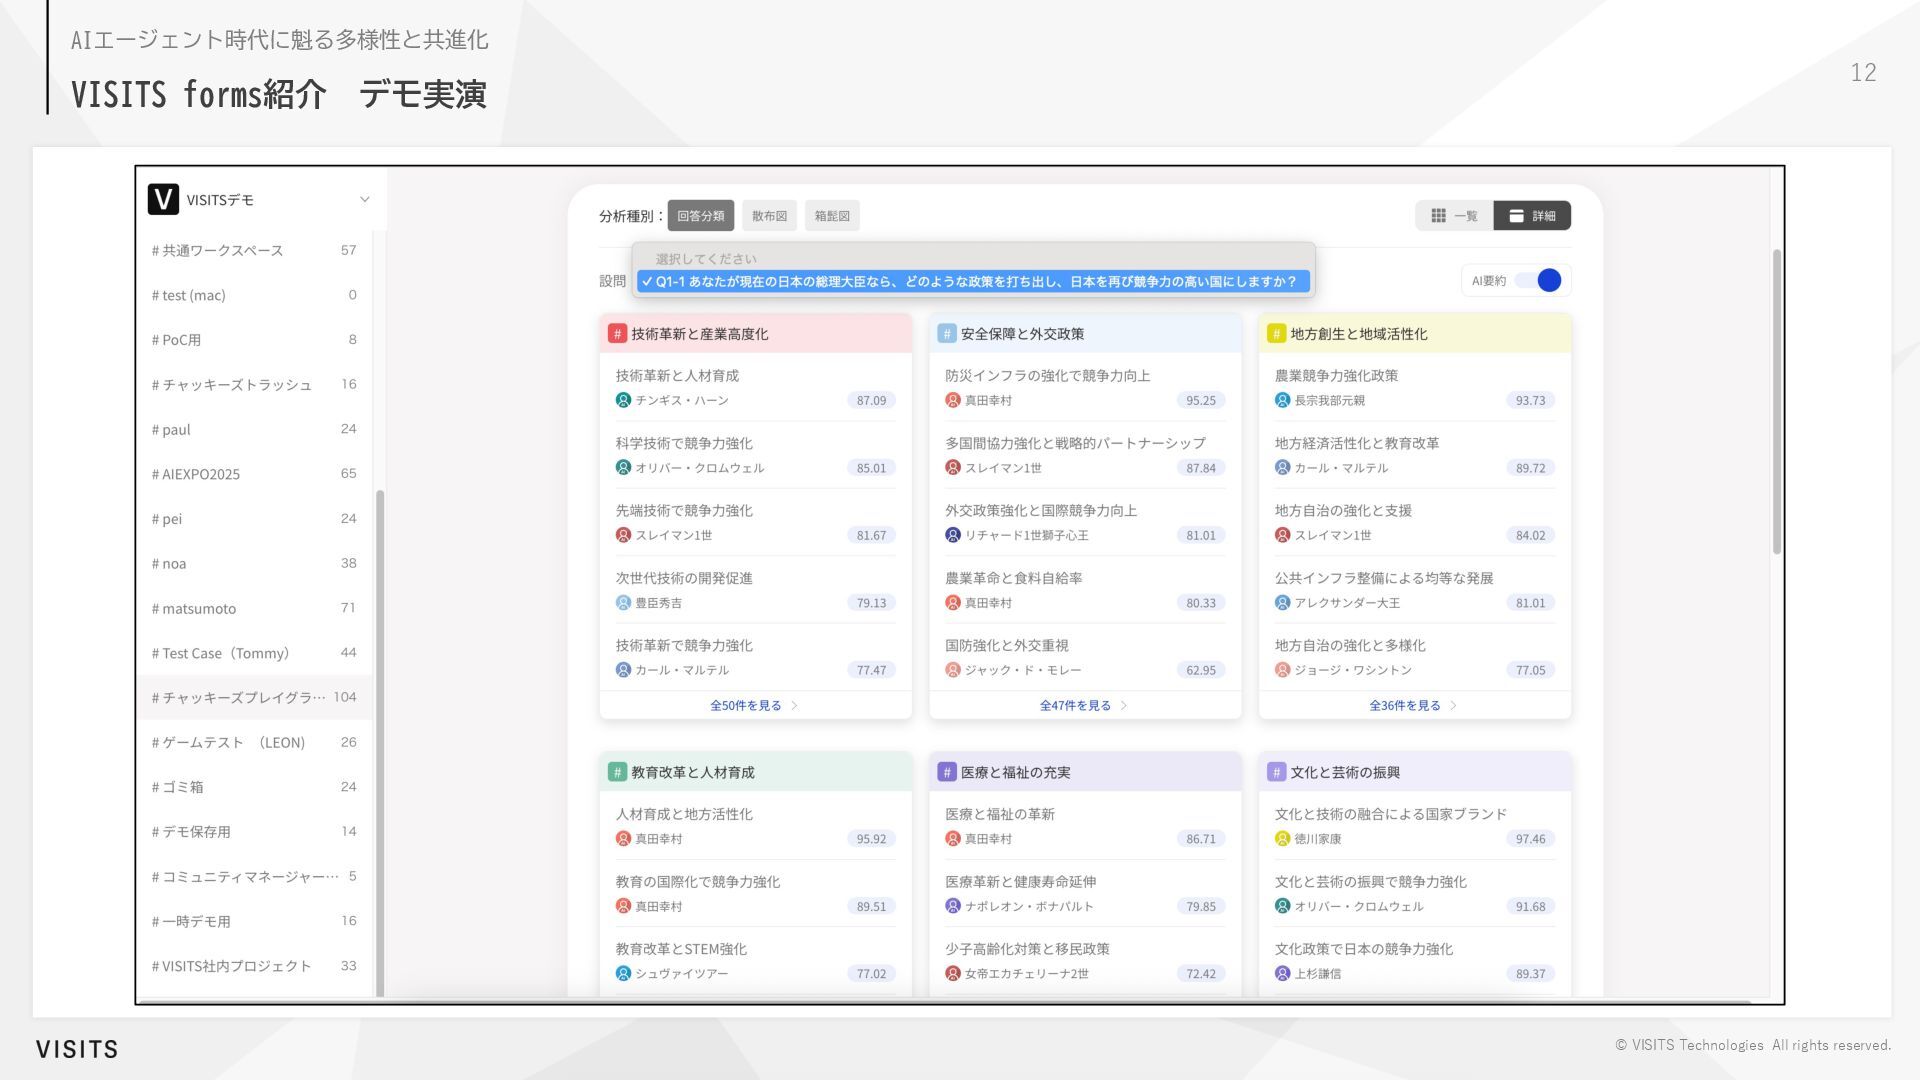Switch to 詳細 detail view
The width and height of the screenshot is (1920, 1080).
pos(1532,216)
